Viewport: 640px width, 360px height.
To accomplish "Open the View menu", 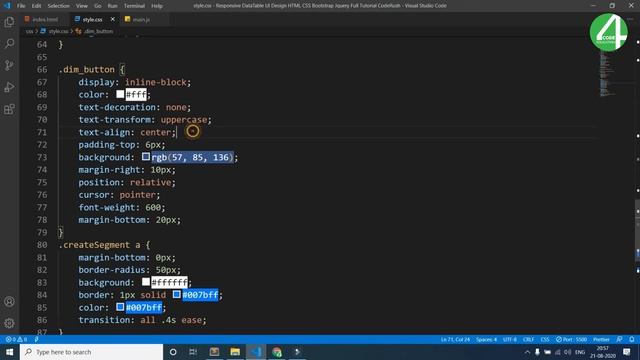I will 82,6.
